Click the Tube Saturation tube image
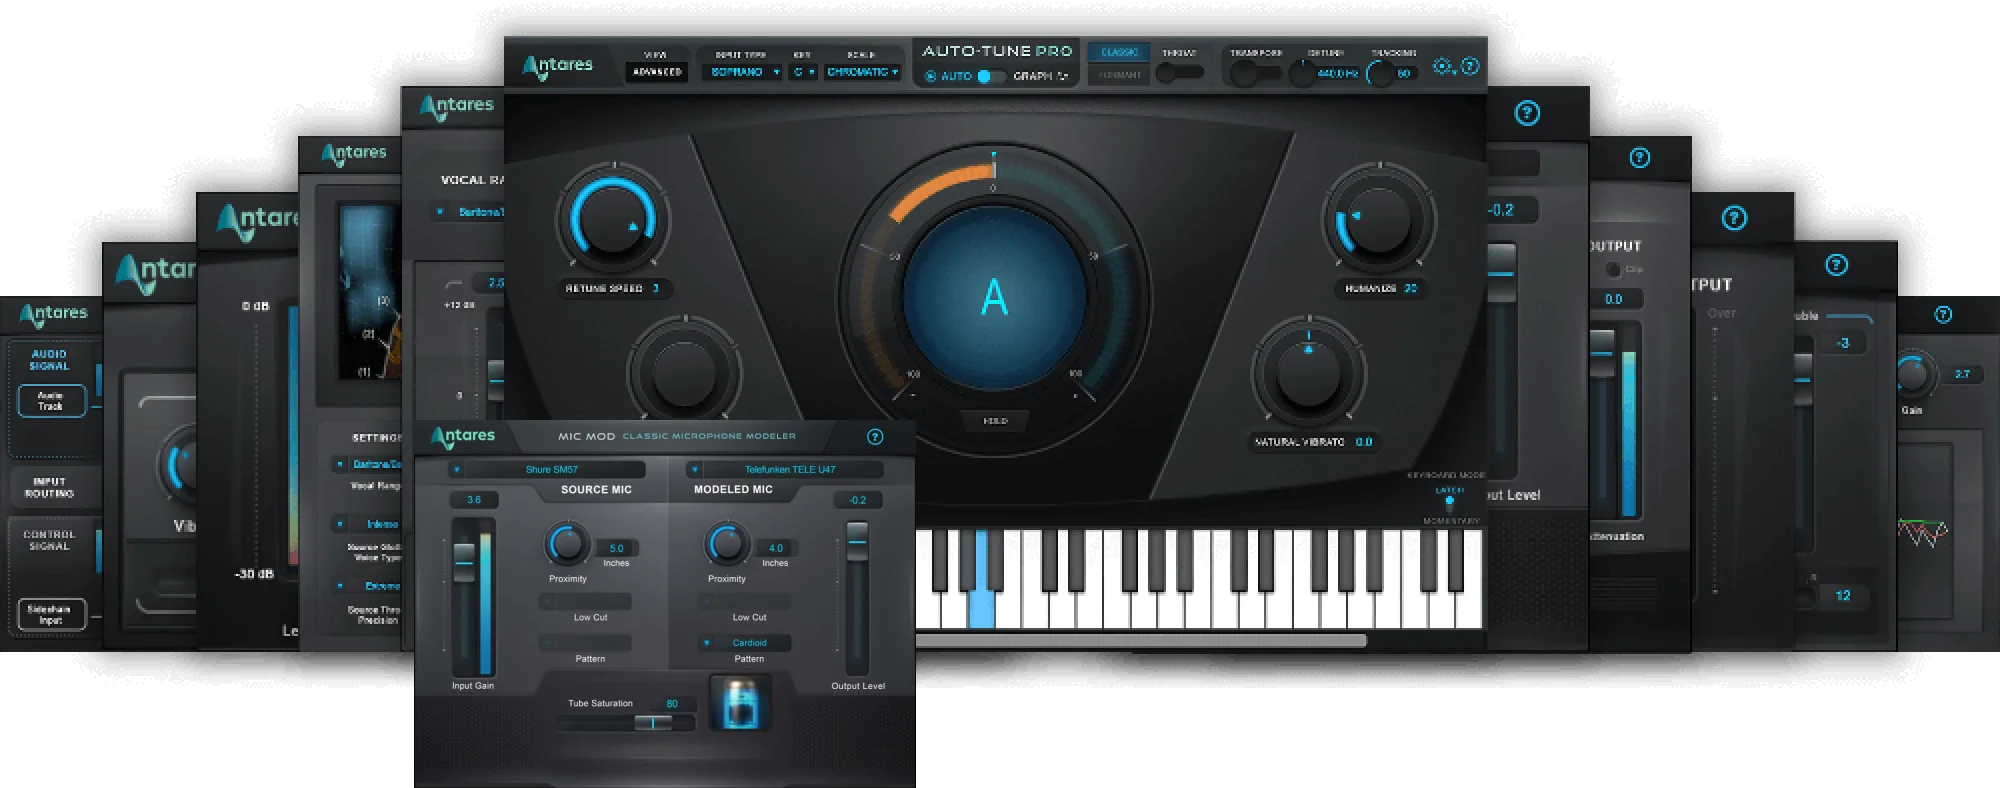Viewport: 2000px width, 788px height. point(740,702)
